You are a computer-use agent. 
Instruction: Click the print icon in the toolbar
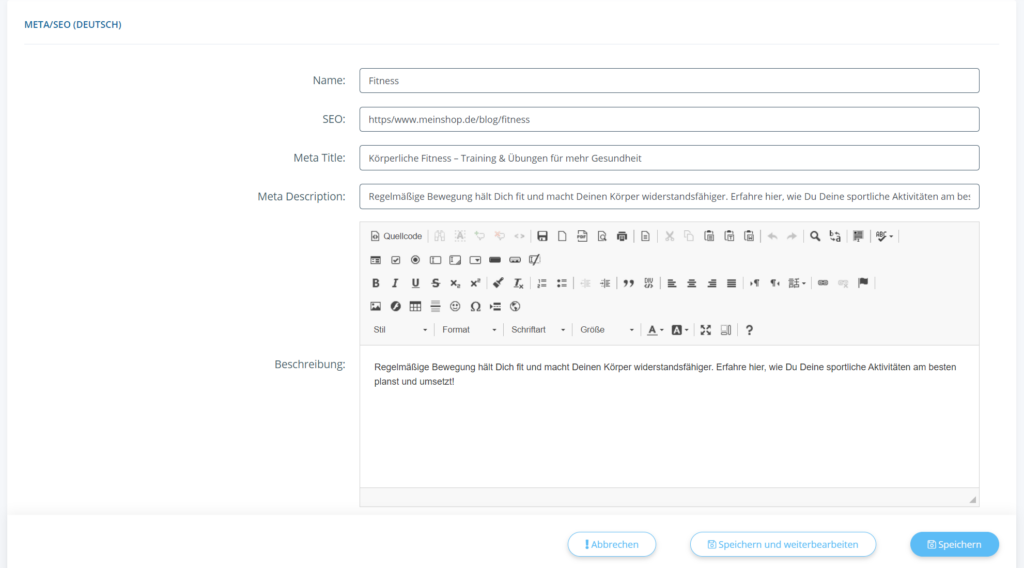tap(622, 236)
